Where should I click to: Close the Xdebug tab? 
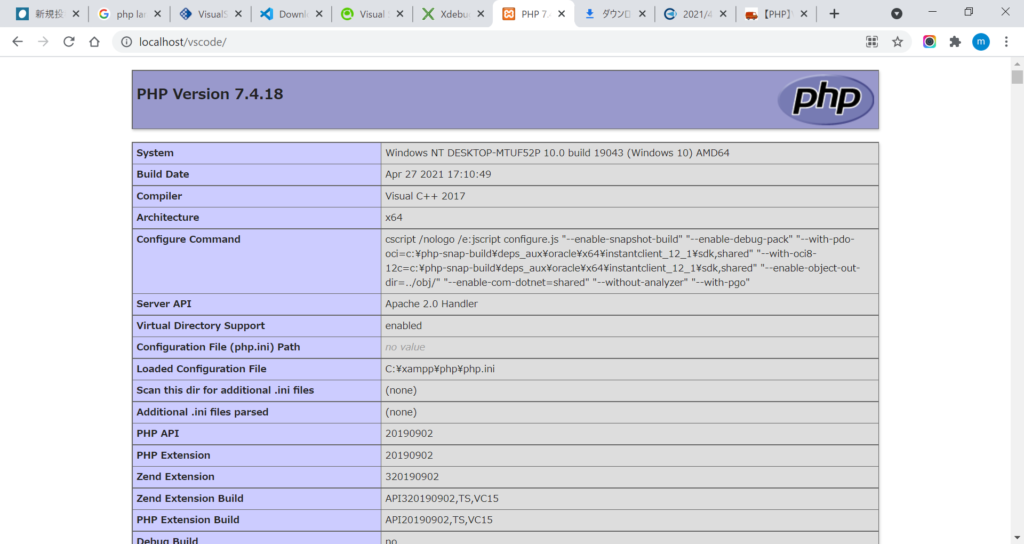pos(481,14)
